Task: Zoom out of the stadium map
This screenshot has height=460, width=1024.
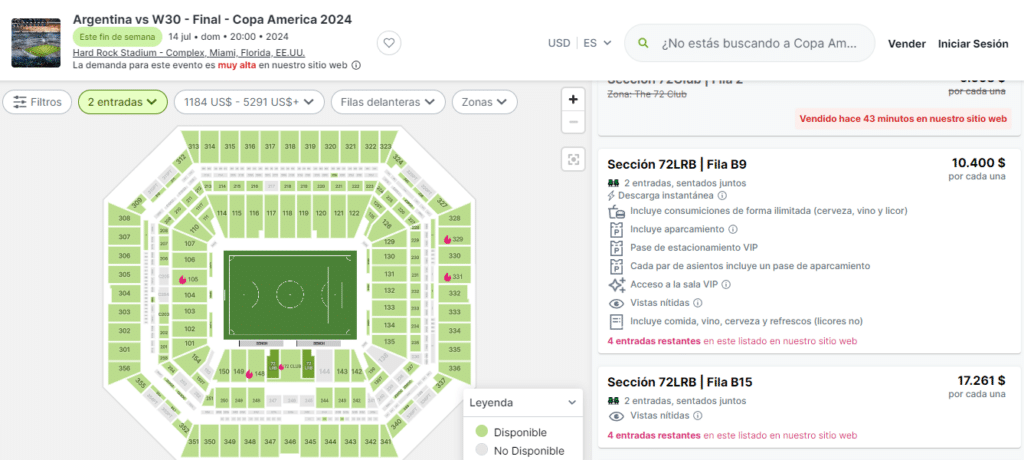Action: [573, 122]
